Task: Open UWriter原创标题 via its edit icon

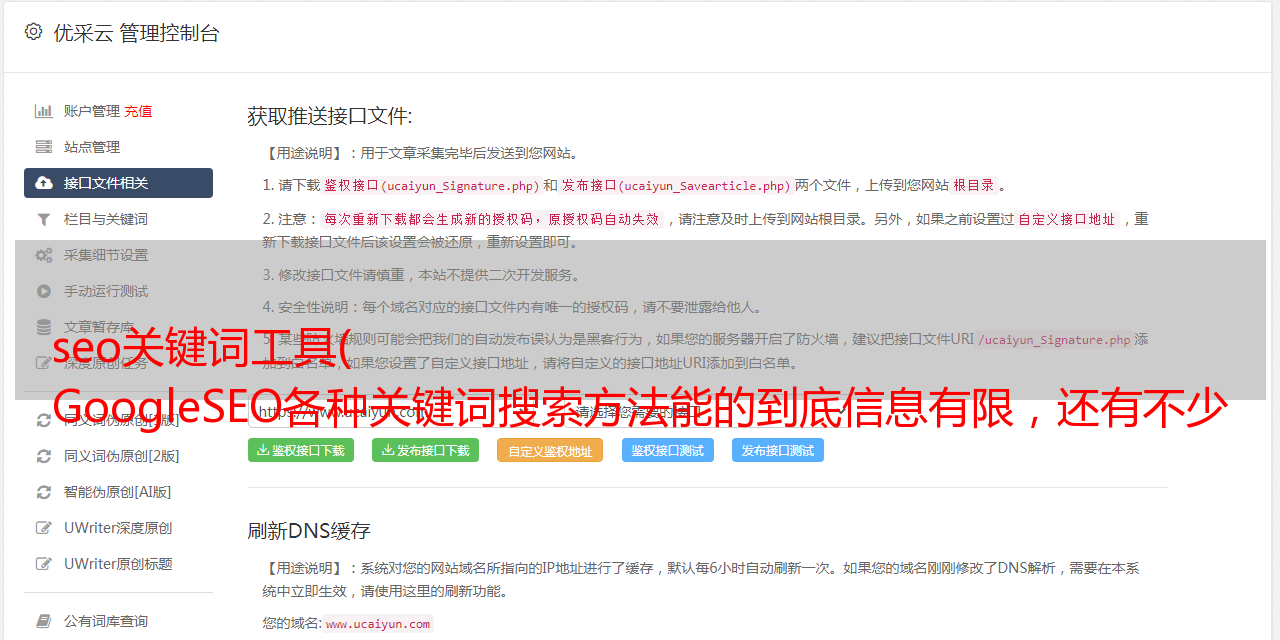Action: pos(44,564)
